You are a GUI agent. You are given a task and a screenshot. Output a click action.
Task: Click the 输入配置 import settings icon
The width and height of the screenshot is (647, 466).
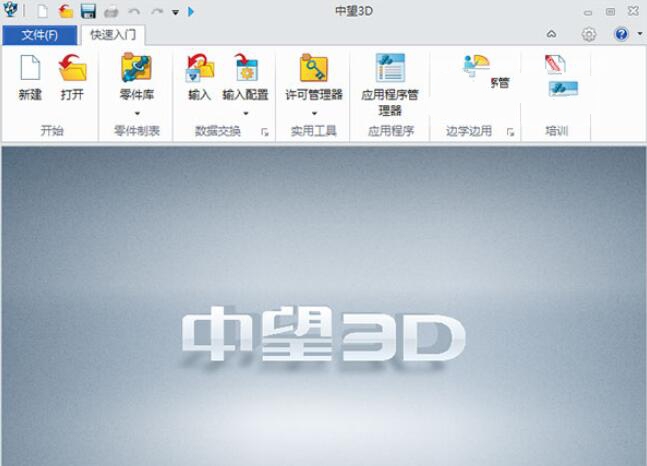click(246, 69)
